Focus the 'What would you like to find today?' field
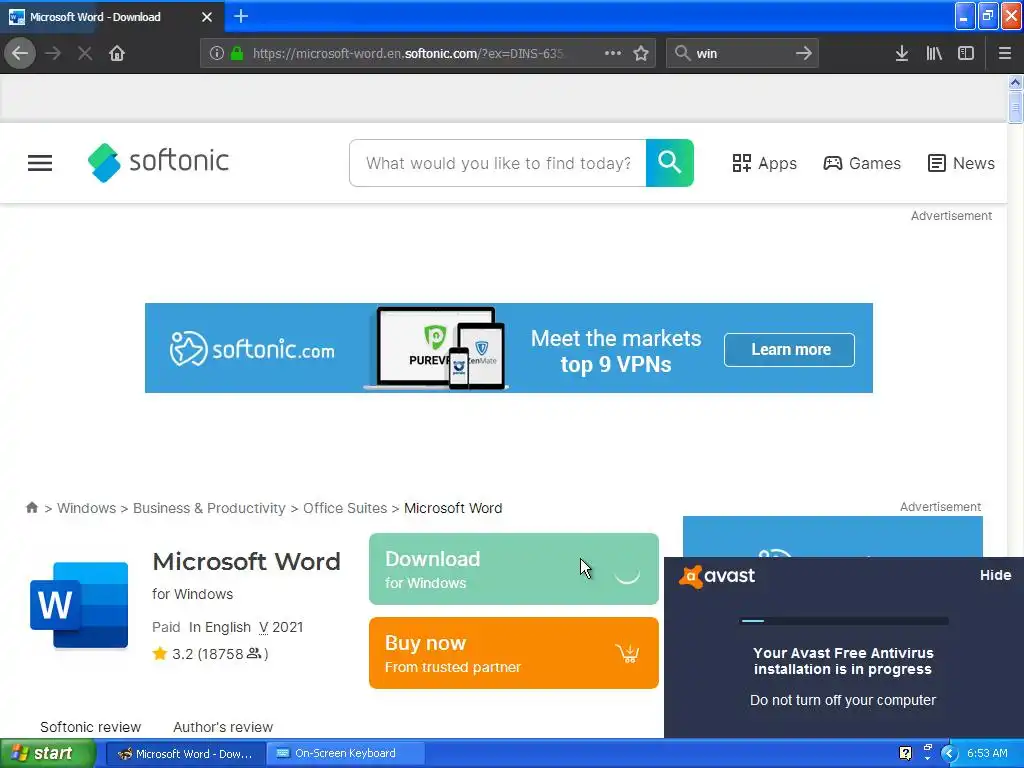1024x768 pixels. (x=498, y=163)
